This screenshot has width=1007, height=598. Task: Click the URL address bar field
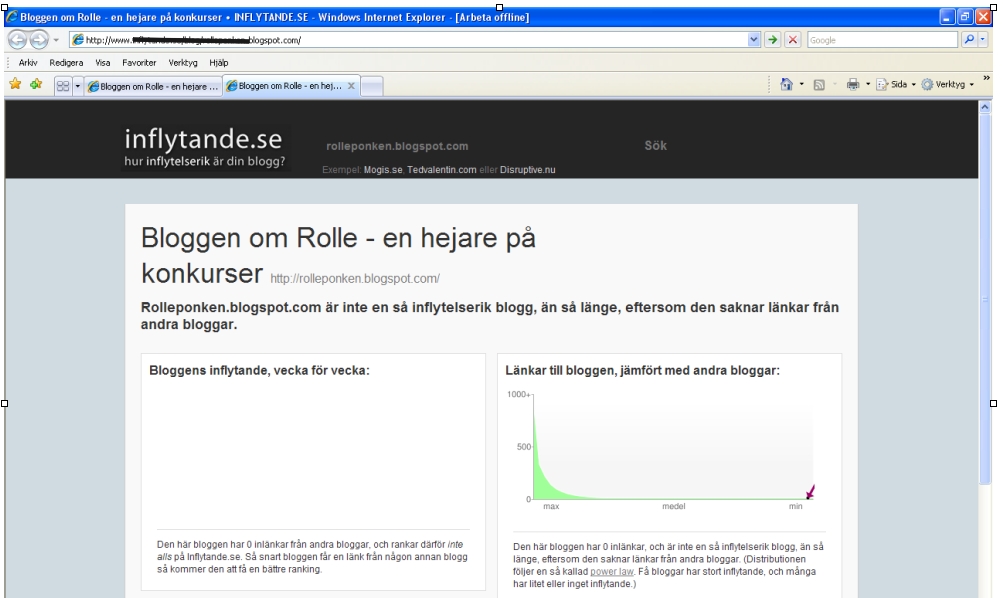(416, 40)
